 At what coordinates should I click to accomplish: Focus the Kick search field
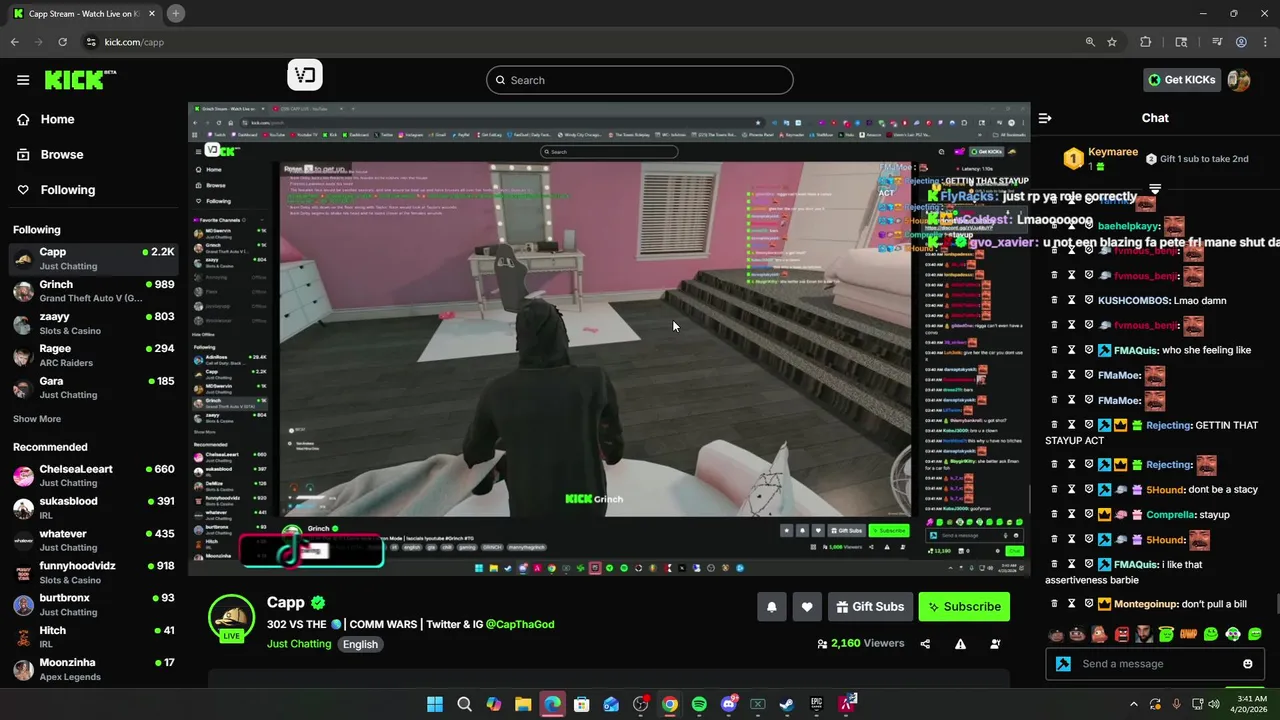tap(640, 80)
